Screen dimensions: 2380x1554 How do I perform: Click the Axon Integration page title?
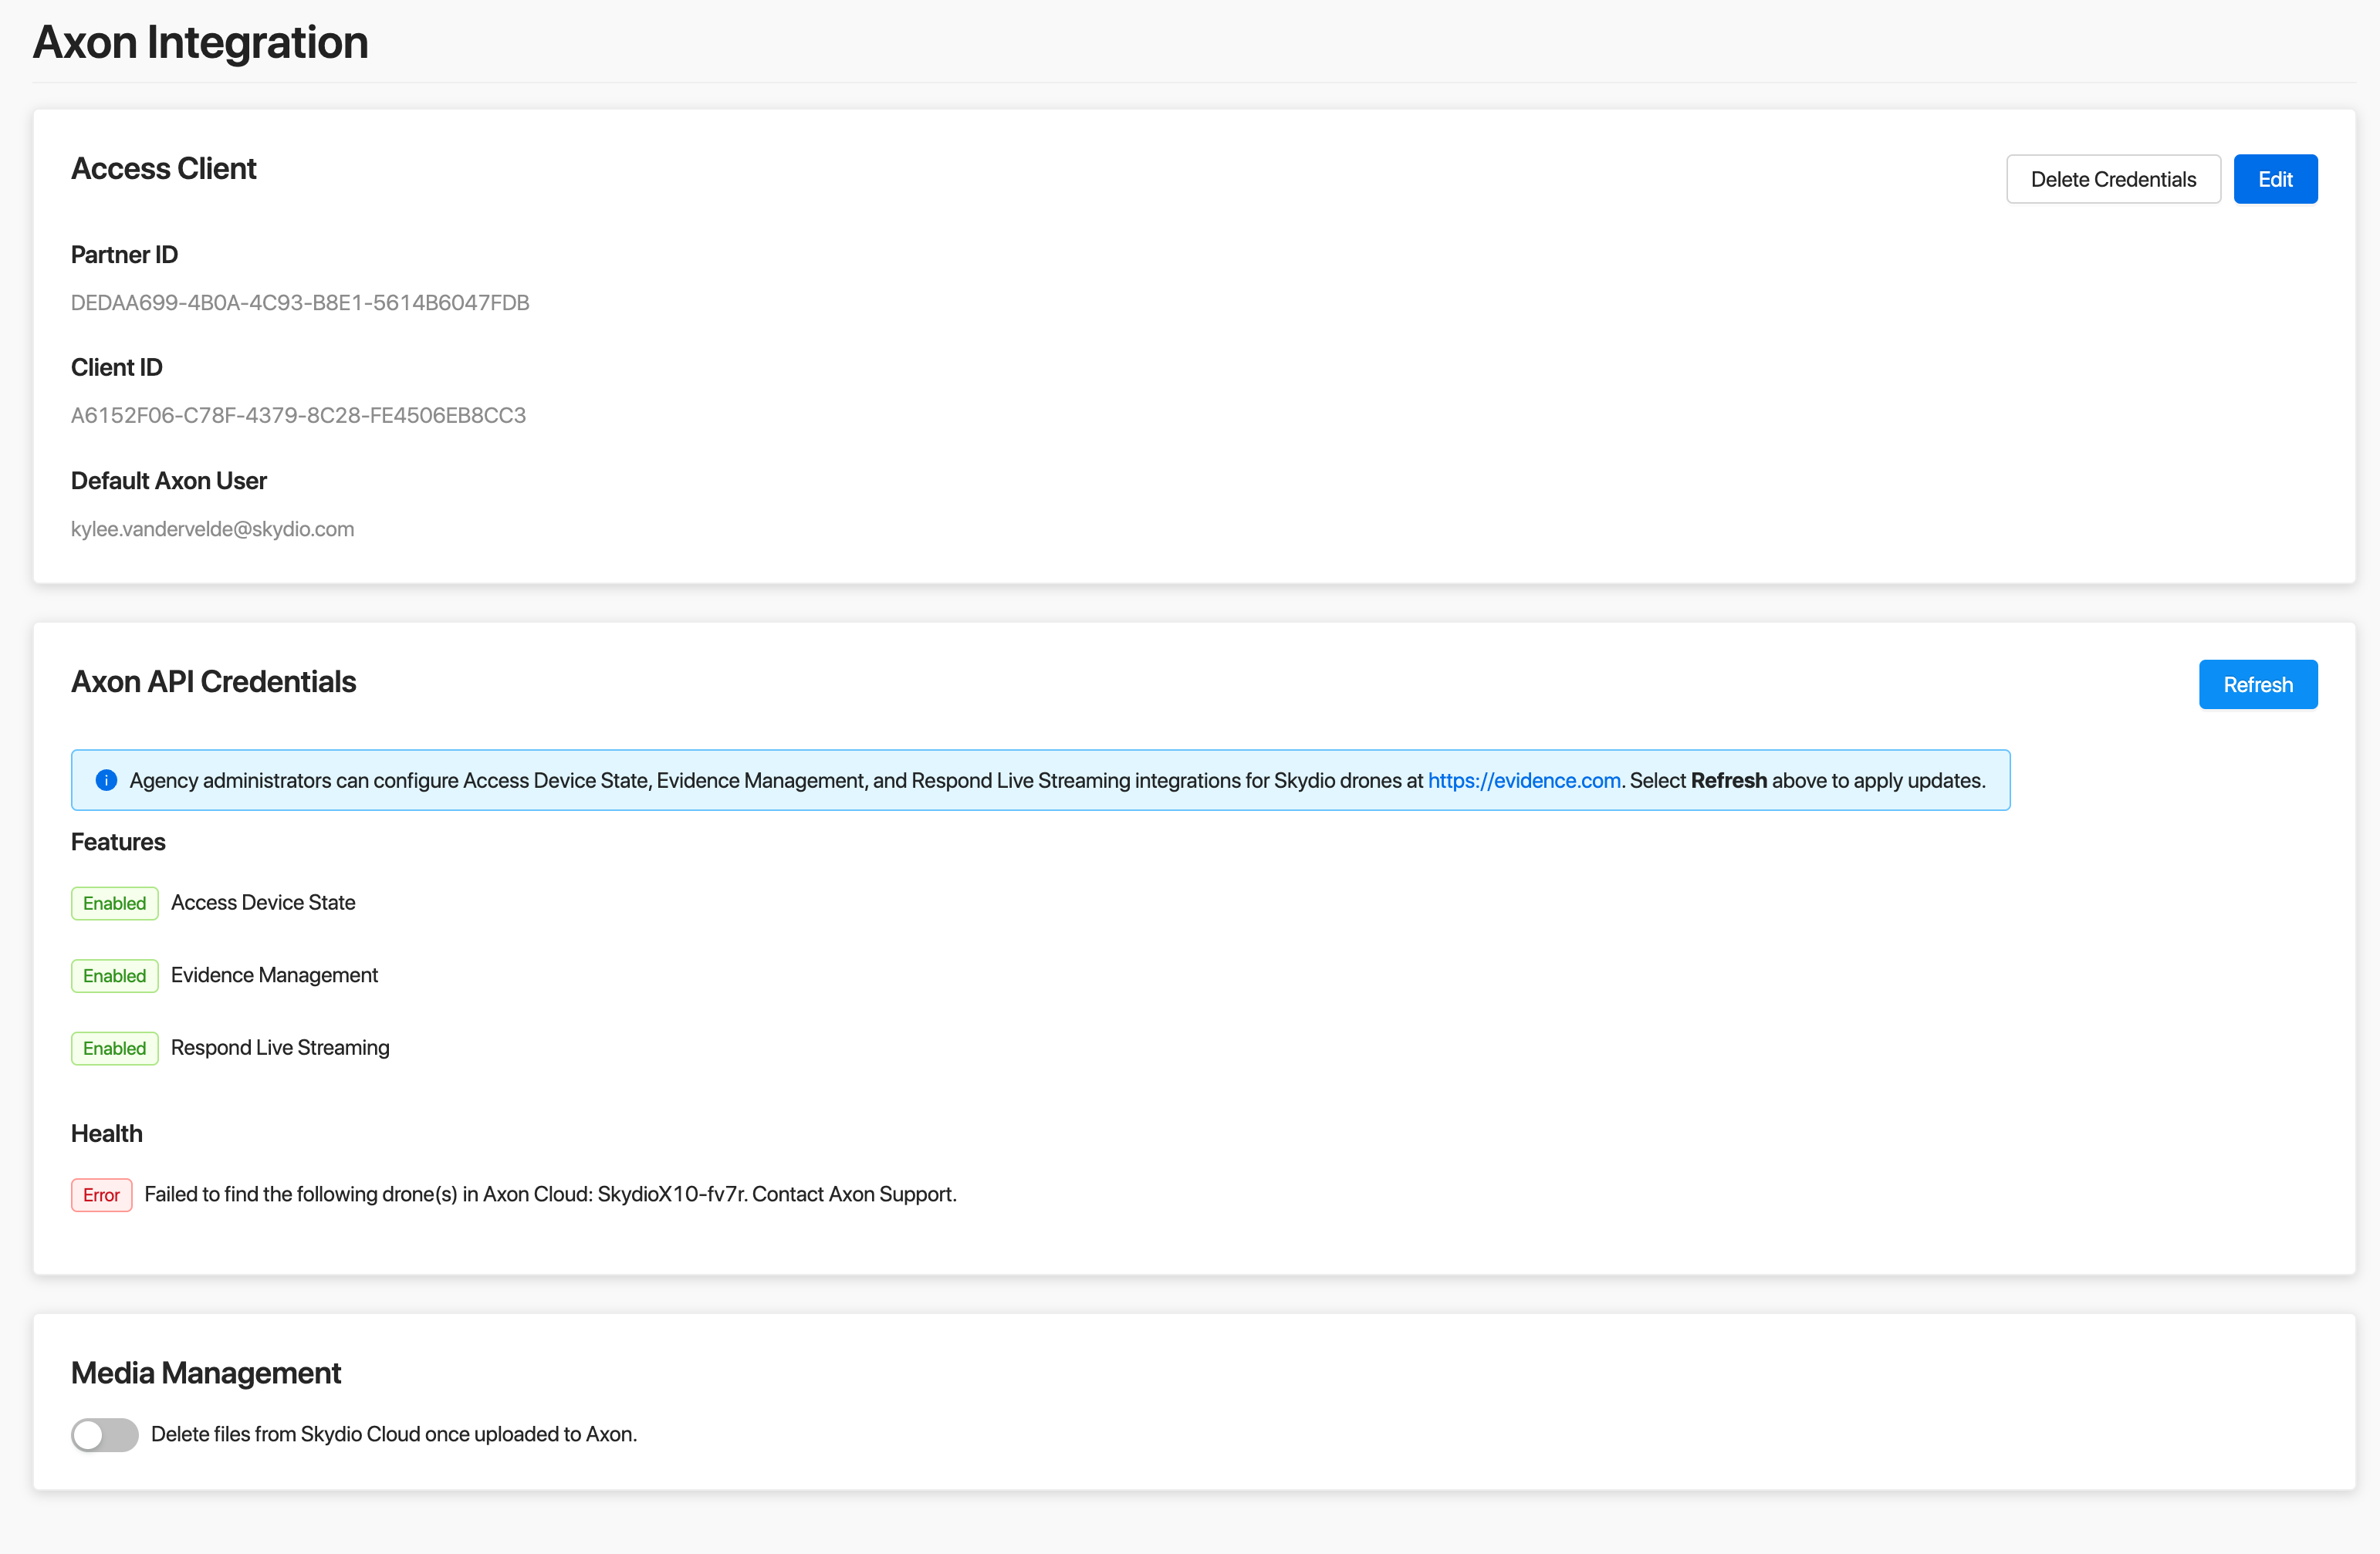click(x=200, y=42)
